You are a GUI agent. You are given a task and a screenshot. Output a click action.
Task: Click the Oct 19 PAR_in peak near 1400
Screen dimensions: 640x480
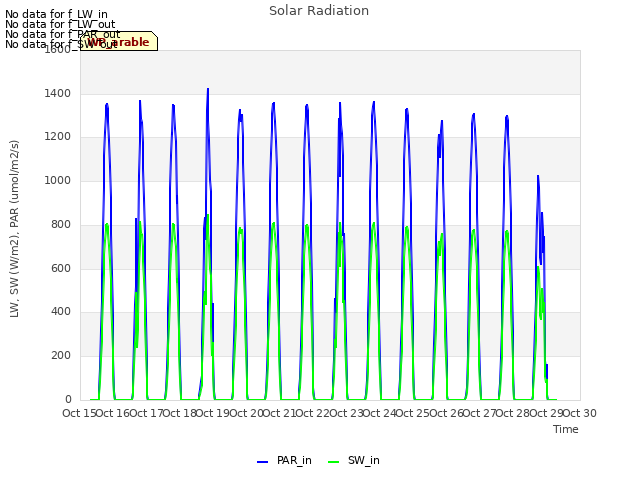pos(208,89)
